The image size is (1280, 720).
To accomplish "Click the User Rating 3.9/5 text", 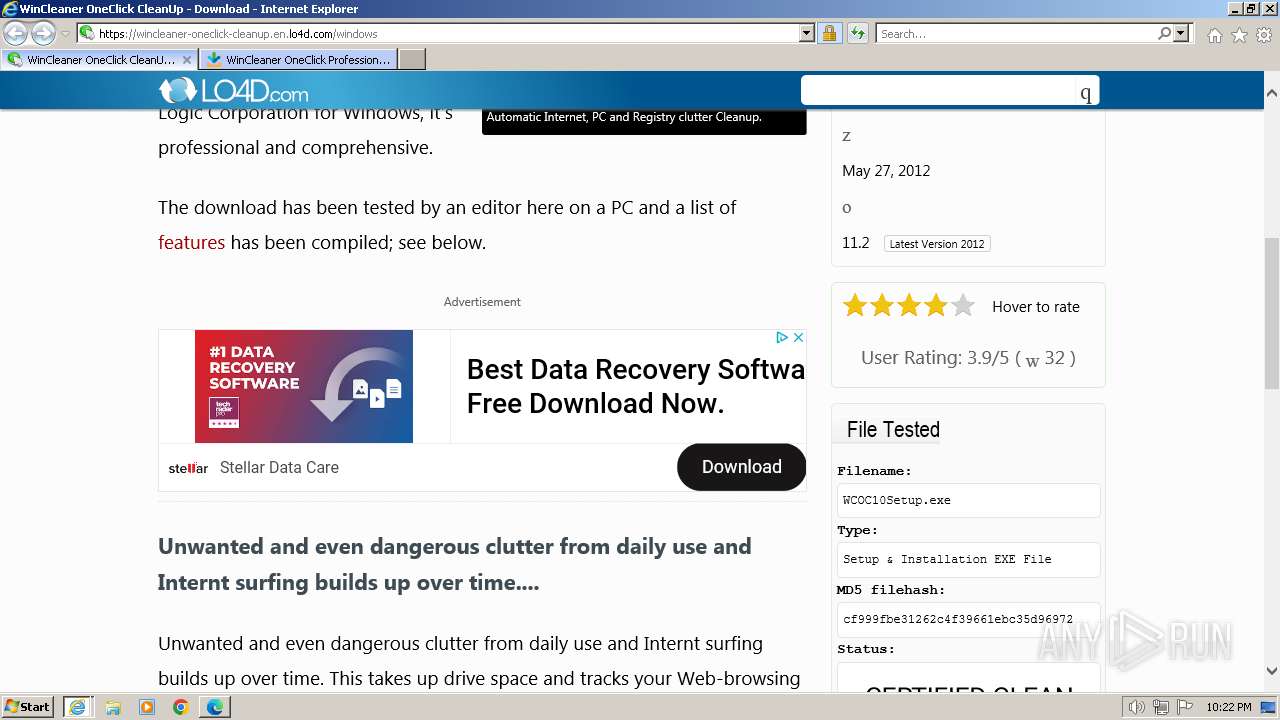I will [x=968, y=358].
